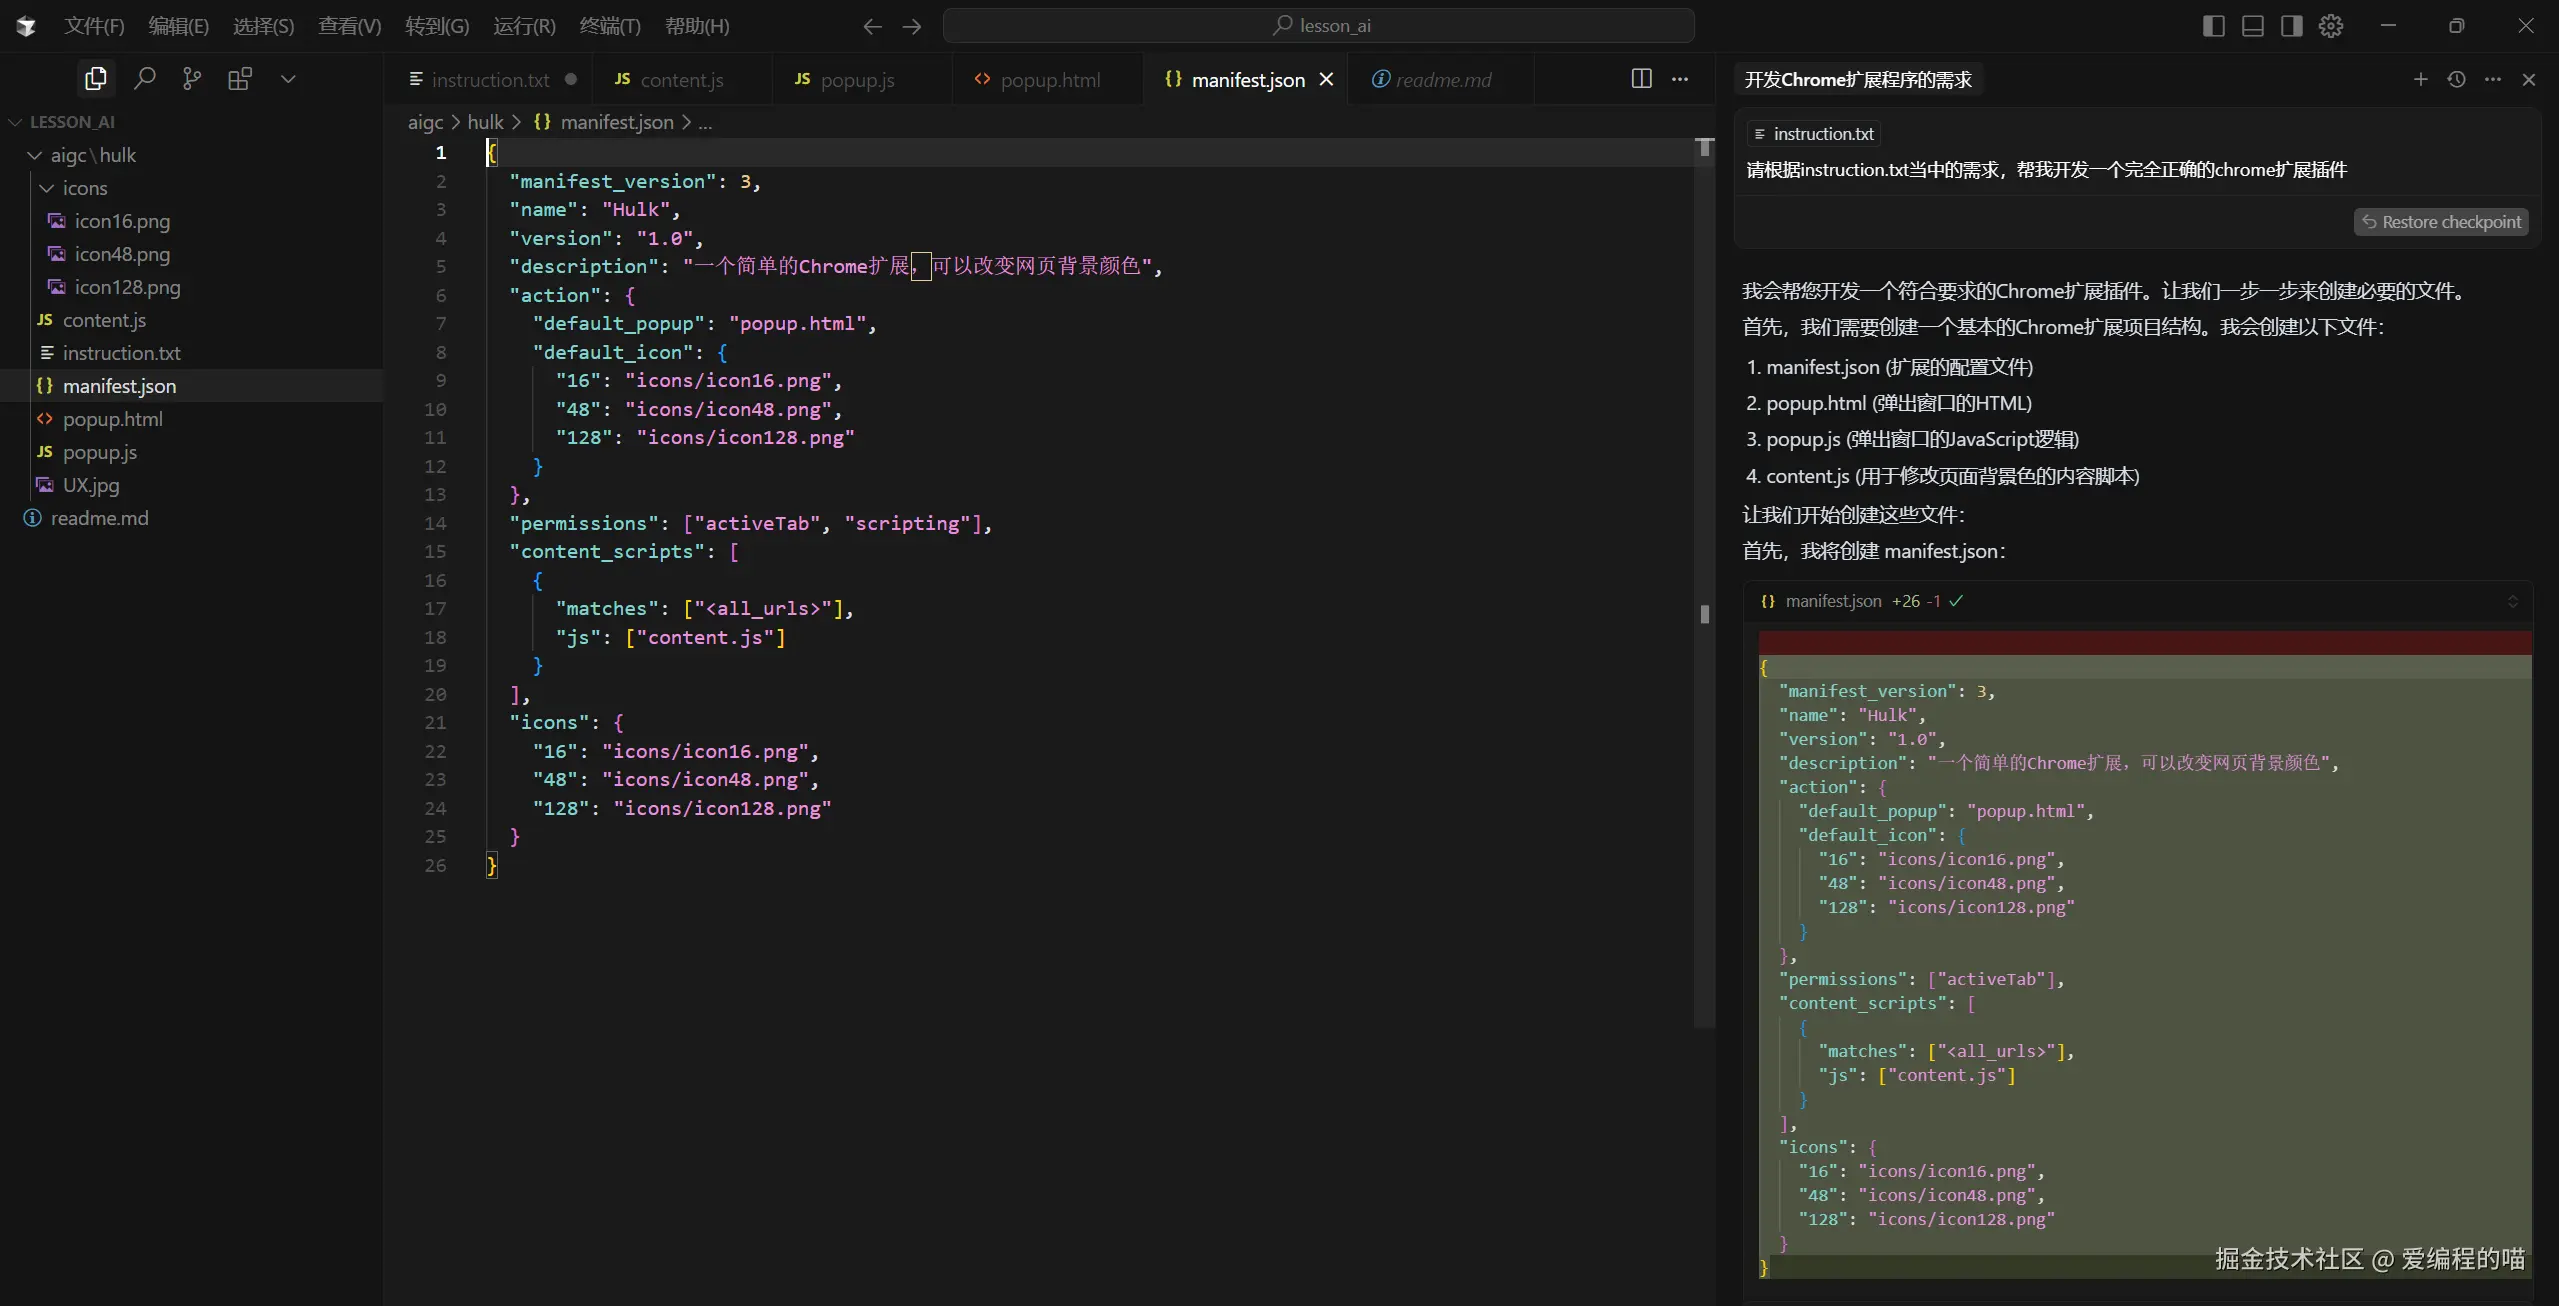Open the settings gear in title bar
The height and width of the screenshot is (1306, 2559).
point(2331,26)
